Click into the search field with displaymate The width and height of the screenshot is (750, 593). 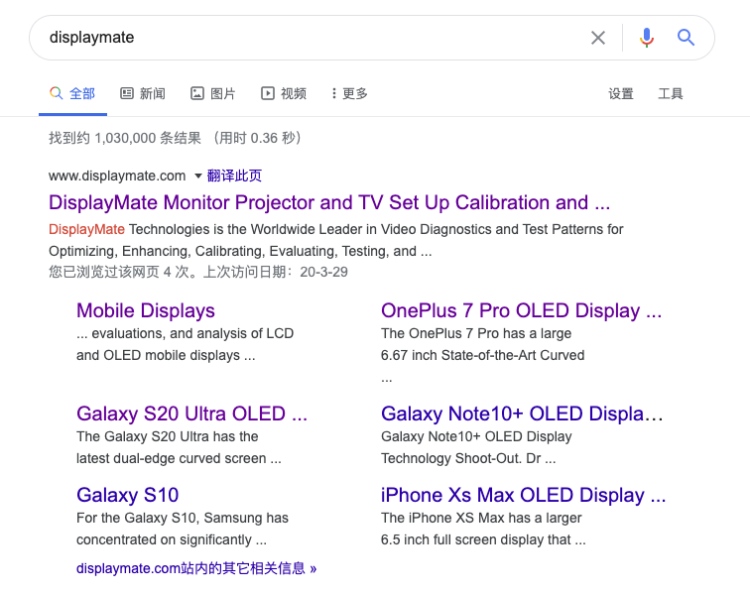(x=300, y=38)
